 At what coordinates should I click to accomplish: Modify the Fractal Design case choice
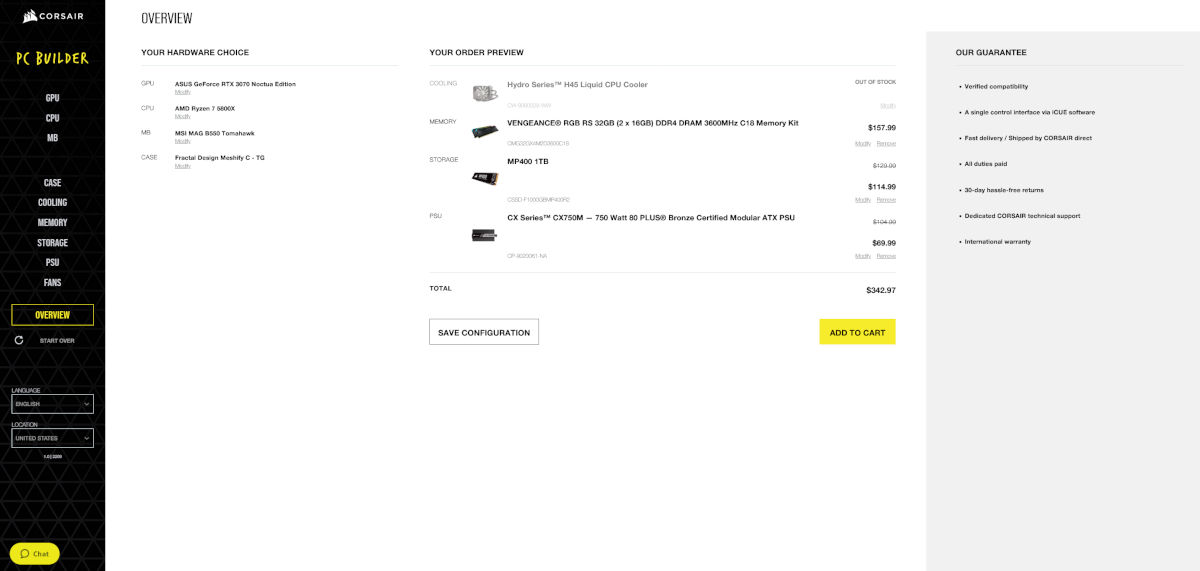pos(183,166)
